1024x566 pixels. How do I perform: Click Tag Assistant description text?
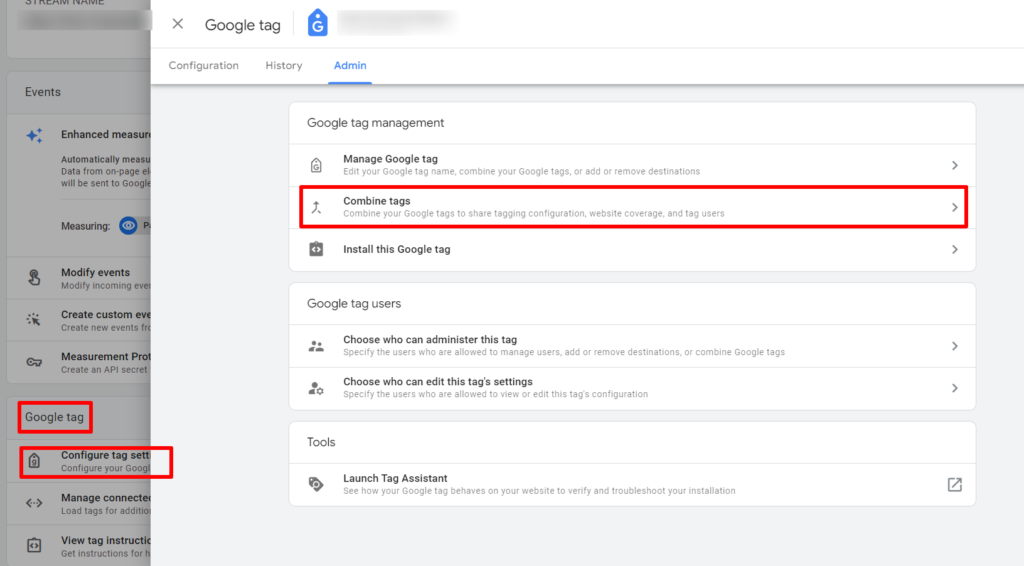point(539,491)
